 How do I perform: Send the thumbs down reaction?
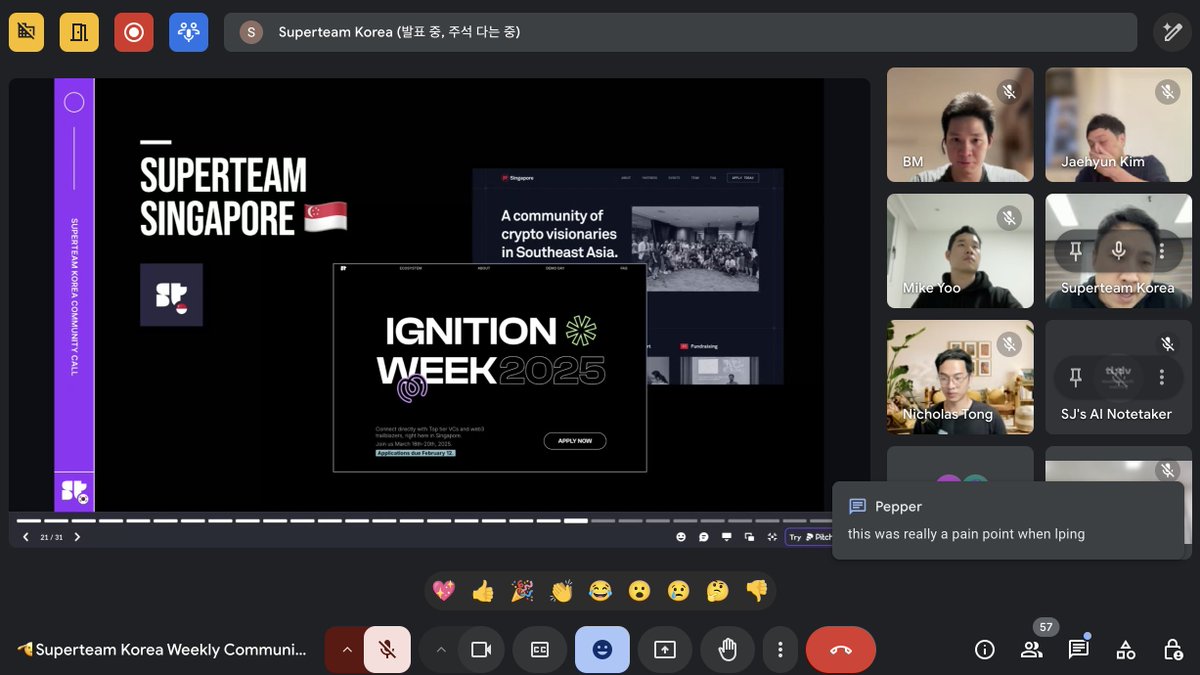756,591
